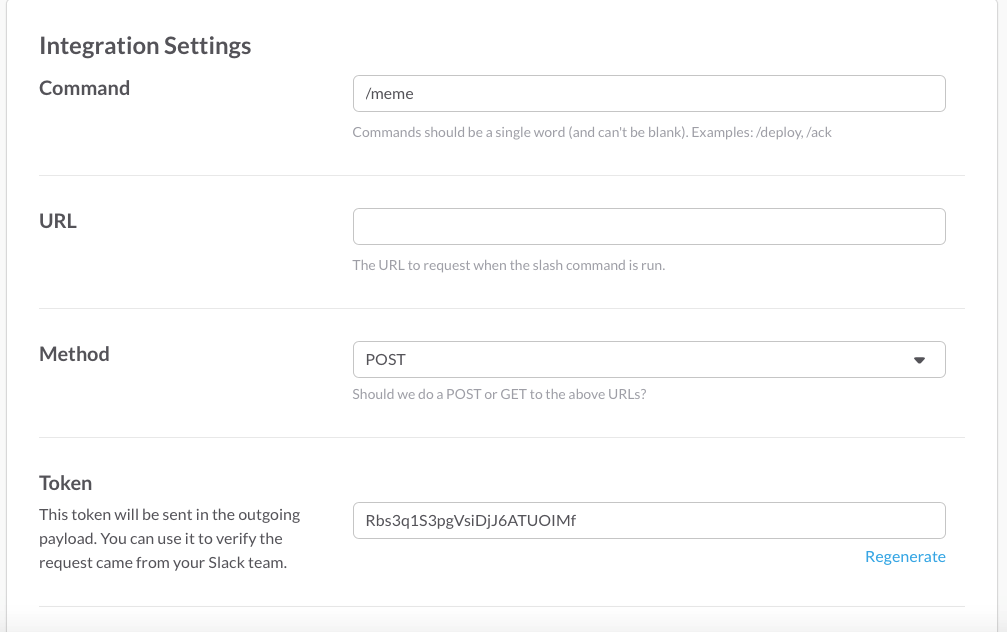Click the URL label
The width and height of the screenshot is (1007, 632).
coord(58,221)
